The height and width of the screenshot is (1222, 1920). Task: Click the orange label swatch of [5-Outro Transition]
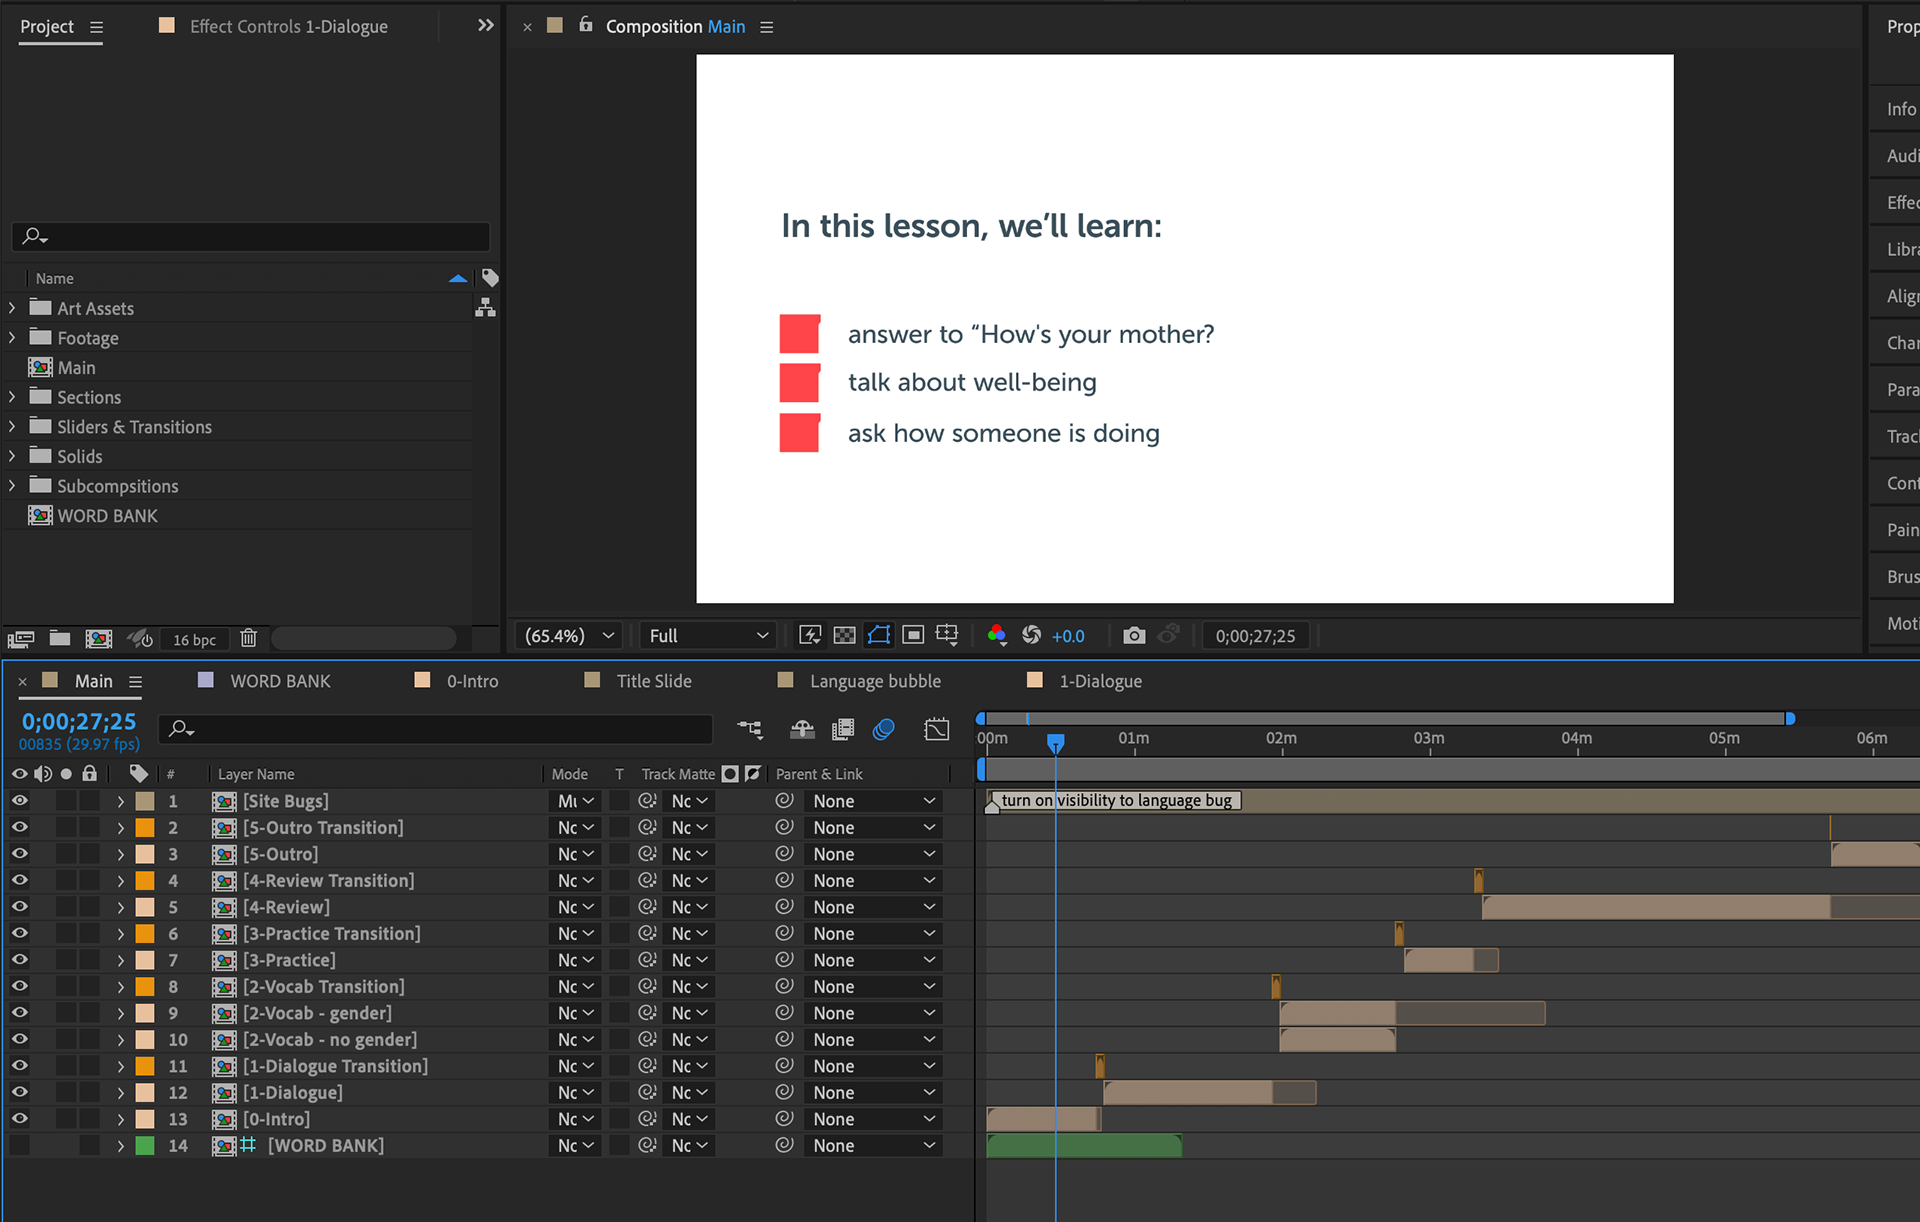point(145,827)
